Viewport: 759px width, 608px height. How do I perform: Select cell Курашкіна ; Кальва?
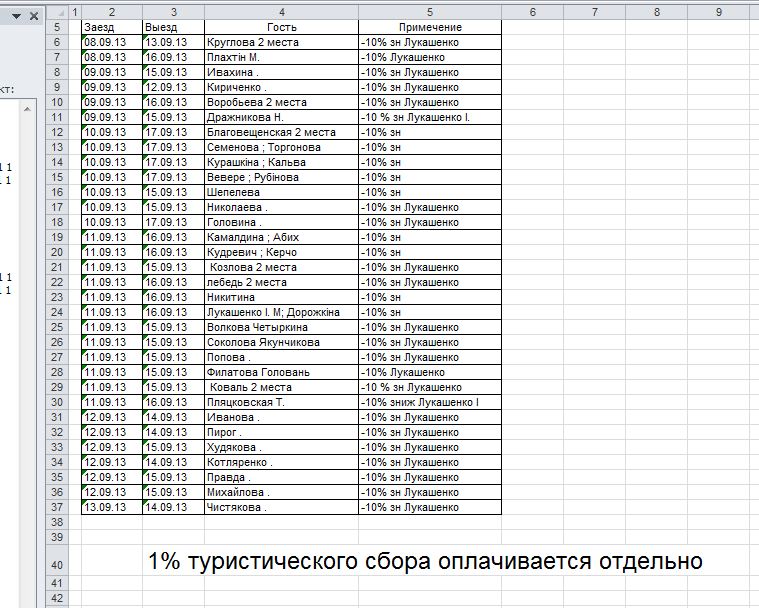point(282,162)
